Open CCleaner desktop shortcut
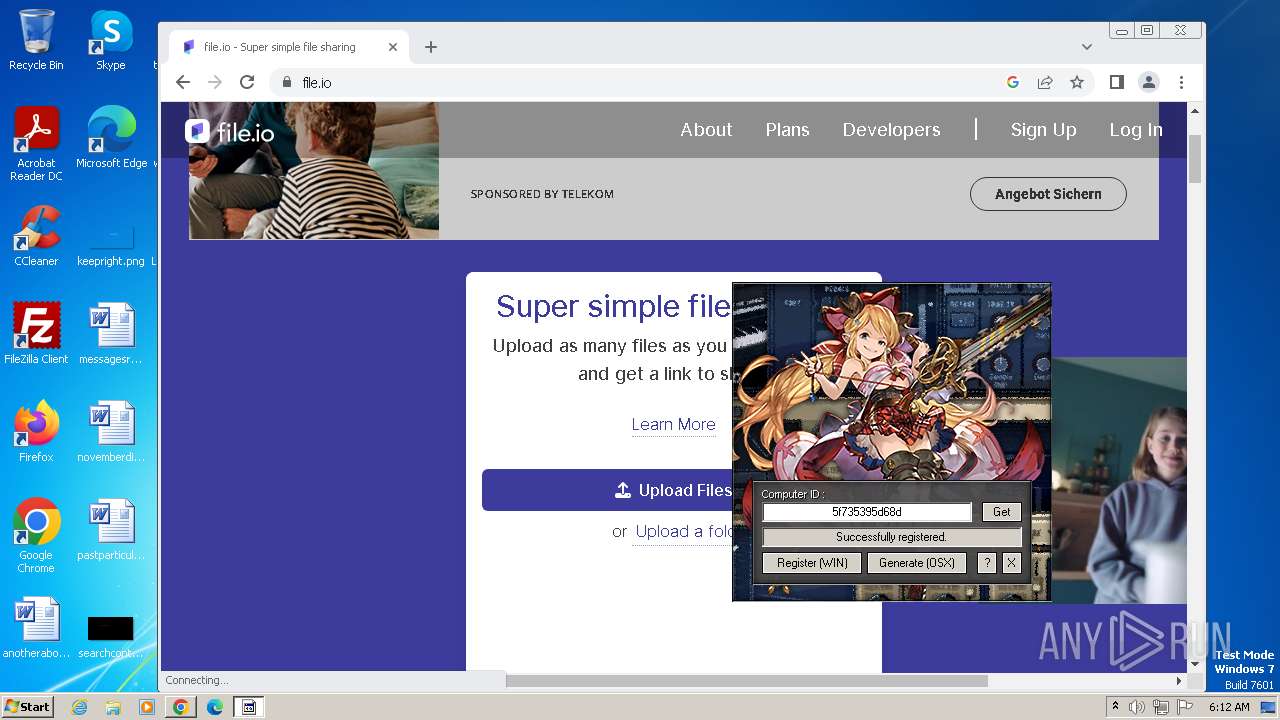The height and width of the screenshot is (720, 1280). (36, 235)
